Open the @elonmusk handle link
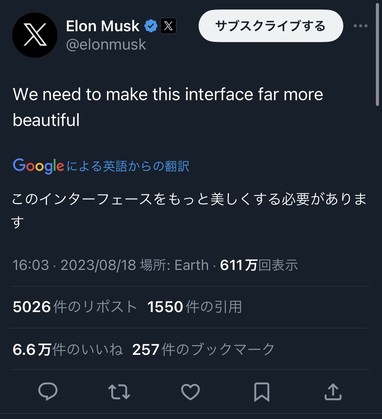 106,45
